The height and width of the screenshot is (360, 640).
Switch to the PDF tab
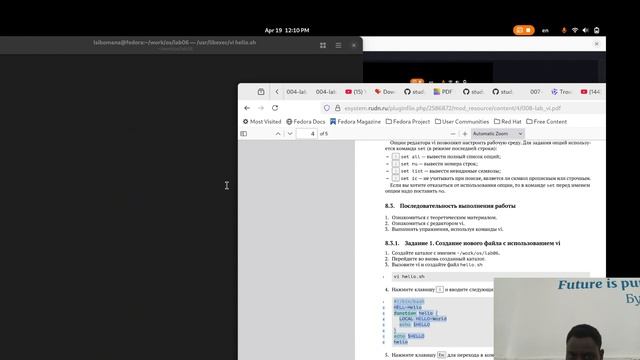[x=443, y=92]
